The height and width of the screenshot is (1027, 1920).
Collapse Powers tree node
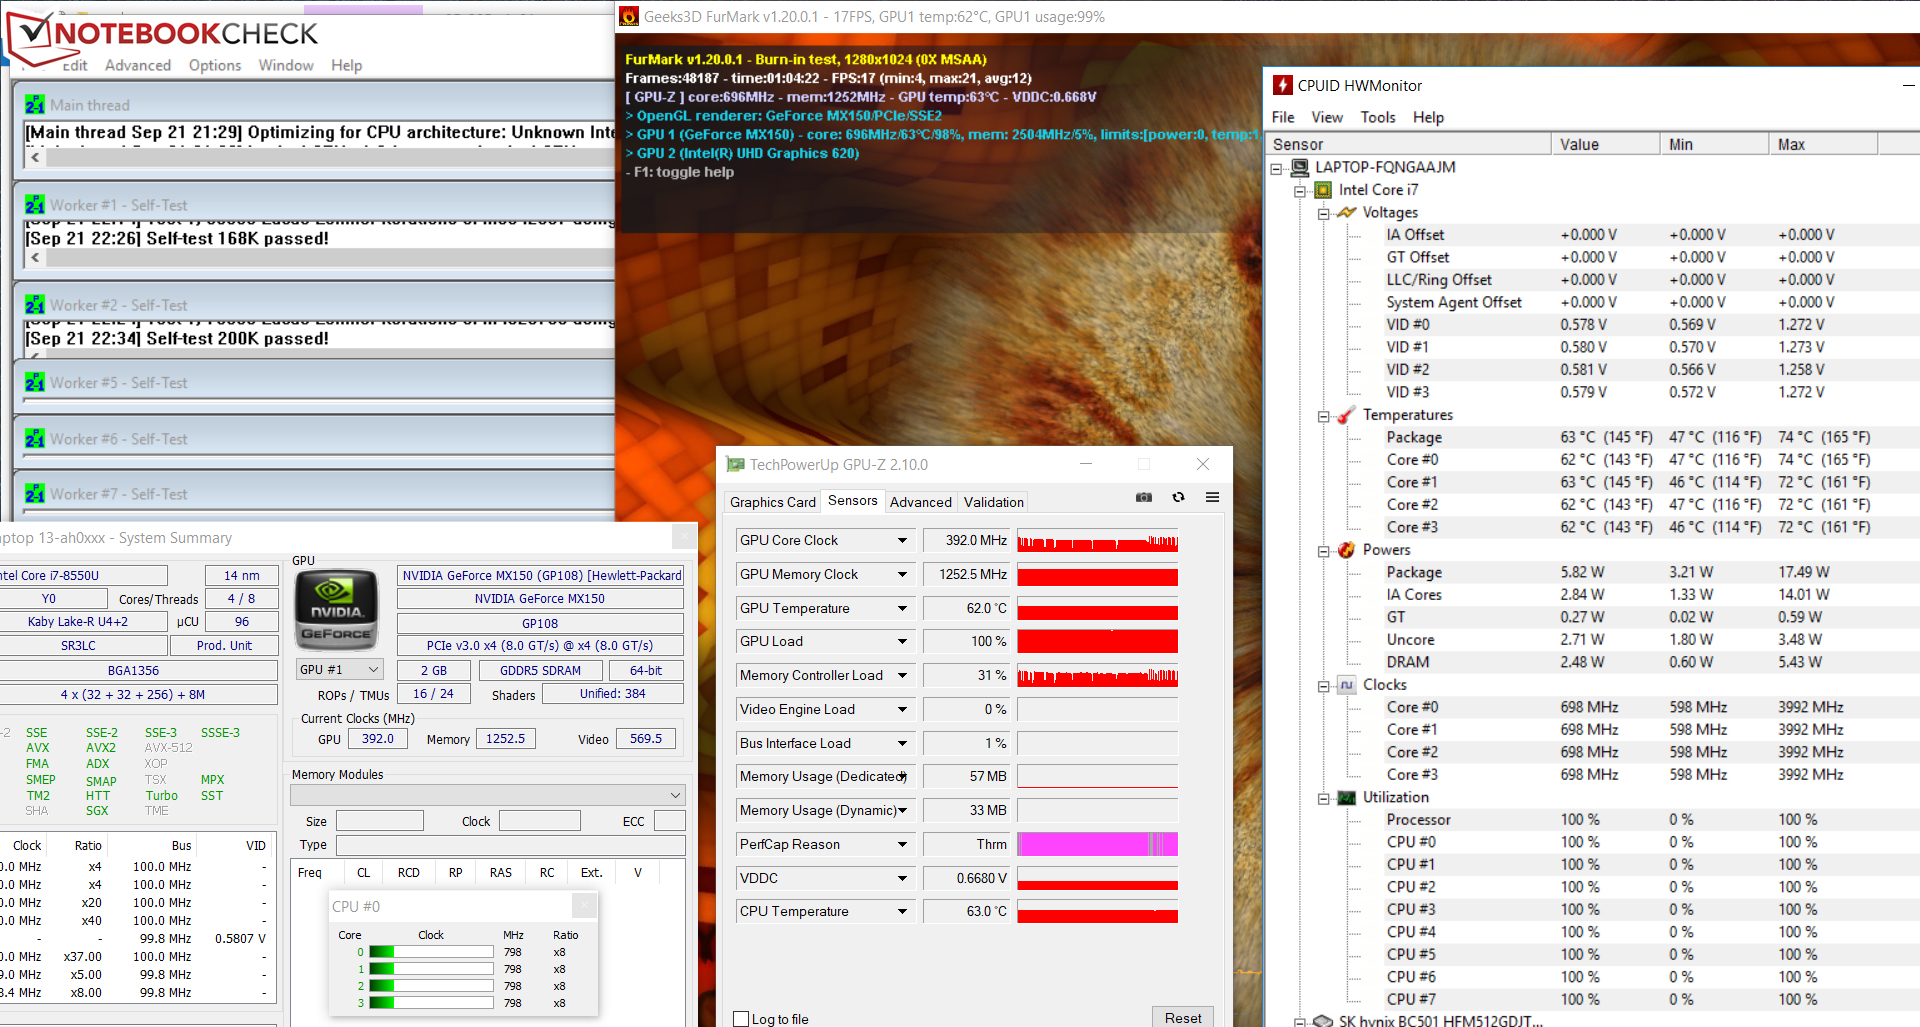pyautogui.click(x=1323, y=551)
